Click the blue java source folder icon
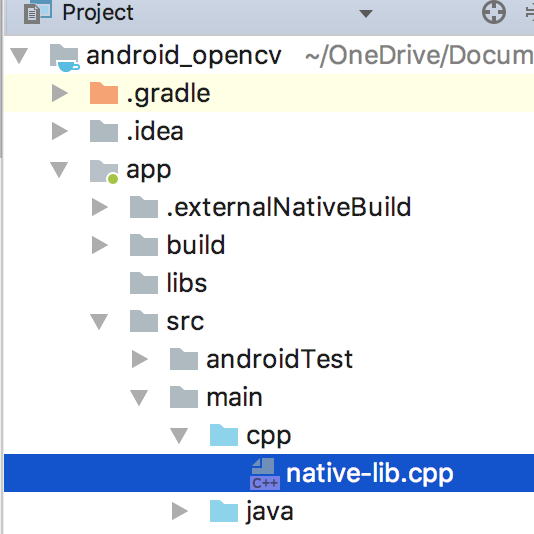This screenshot has height=534, width=534. (224, 511)
